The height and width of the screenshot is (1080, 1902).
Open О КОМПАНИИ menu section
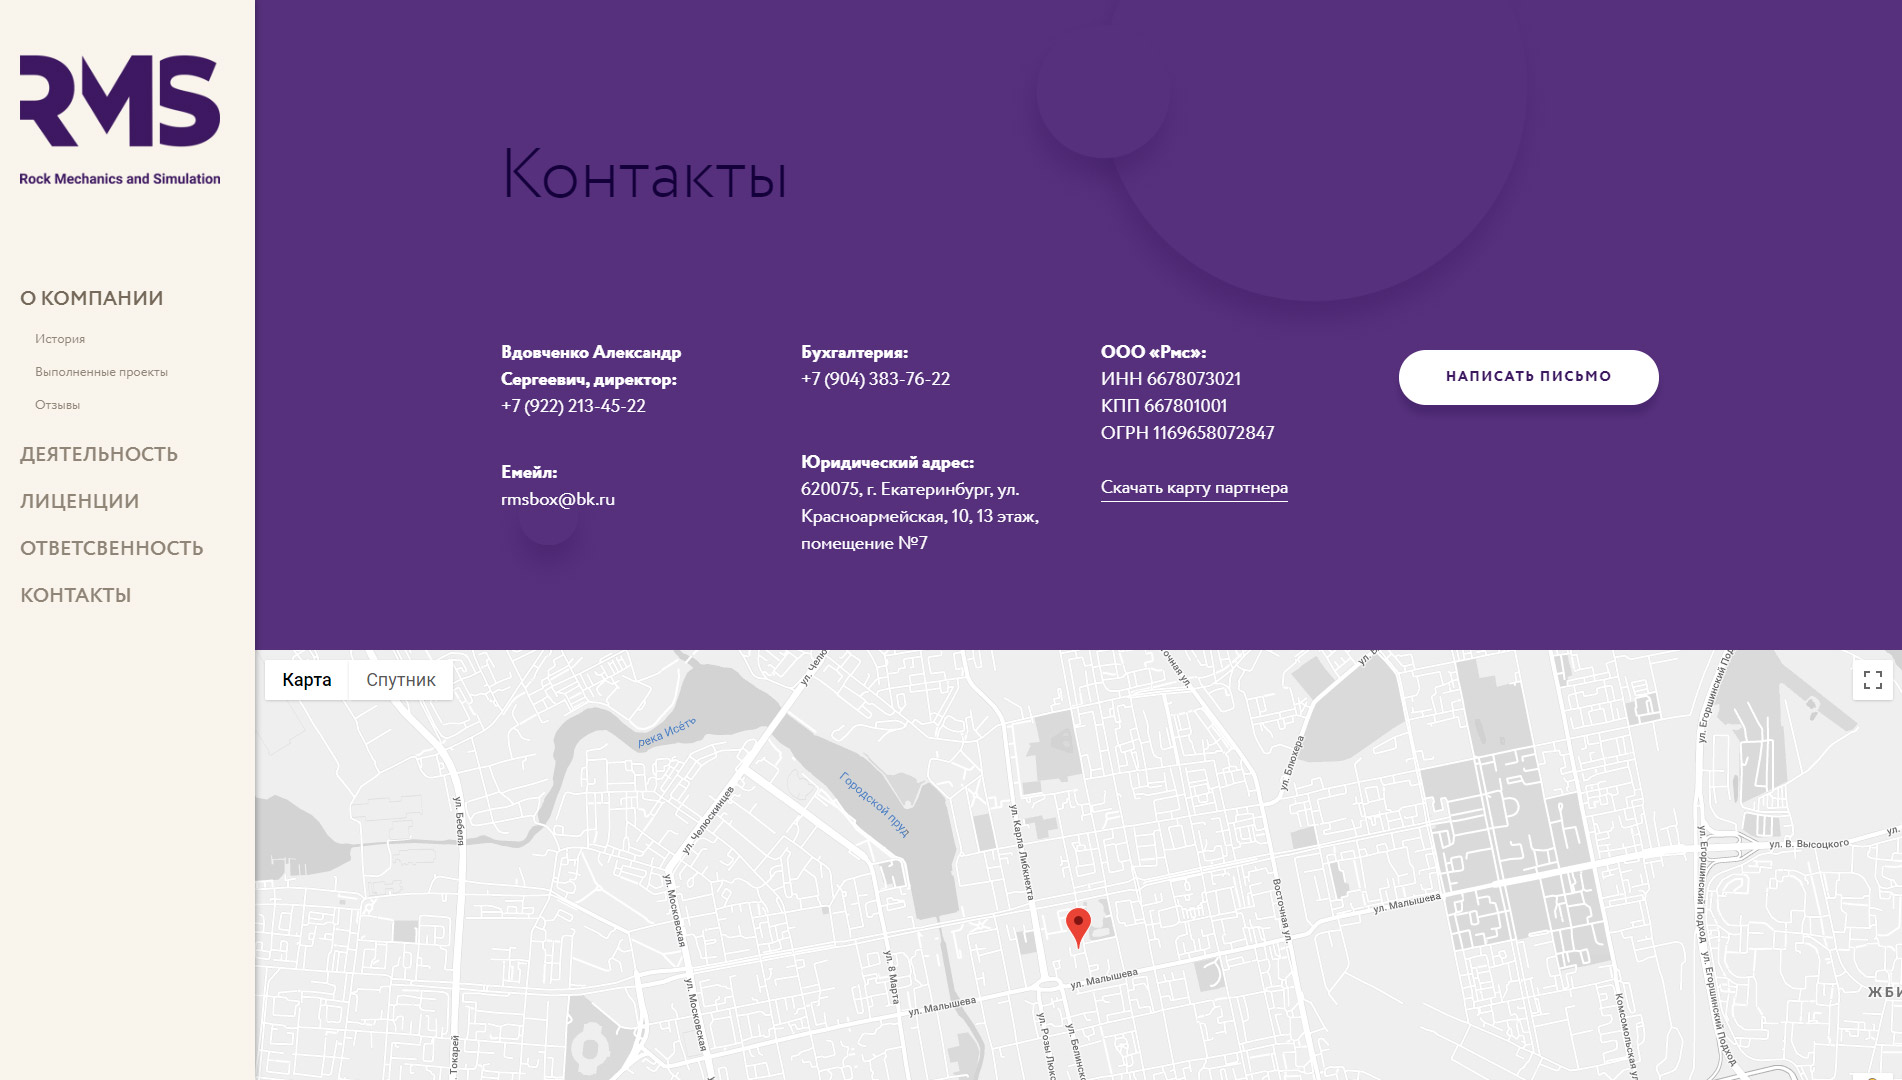coord(92,298)
